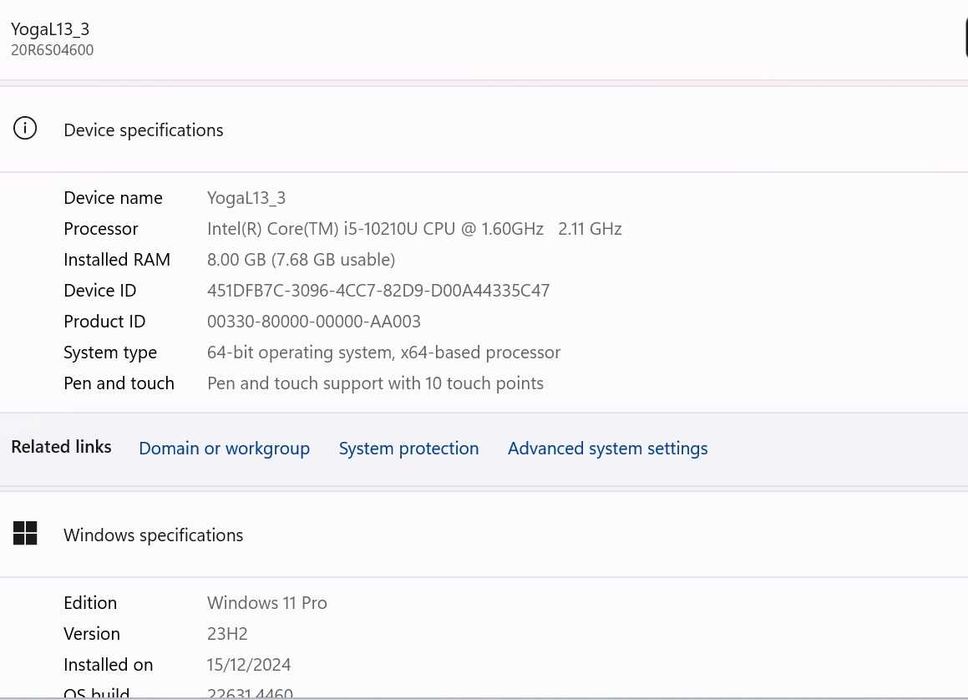Open the Domain or workgroup link
The image size is (968, 700).
pos(224,449)
